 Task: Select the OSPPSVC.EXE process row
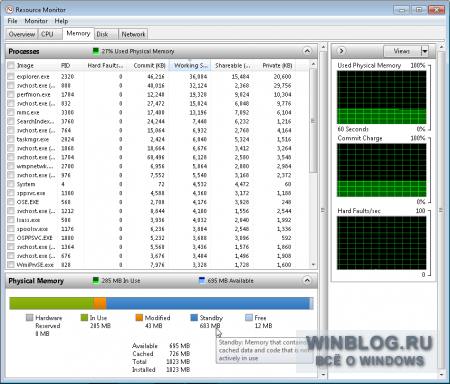(157, 238)
